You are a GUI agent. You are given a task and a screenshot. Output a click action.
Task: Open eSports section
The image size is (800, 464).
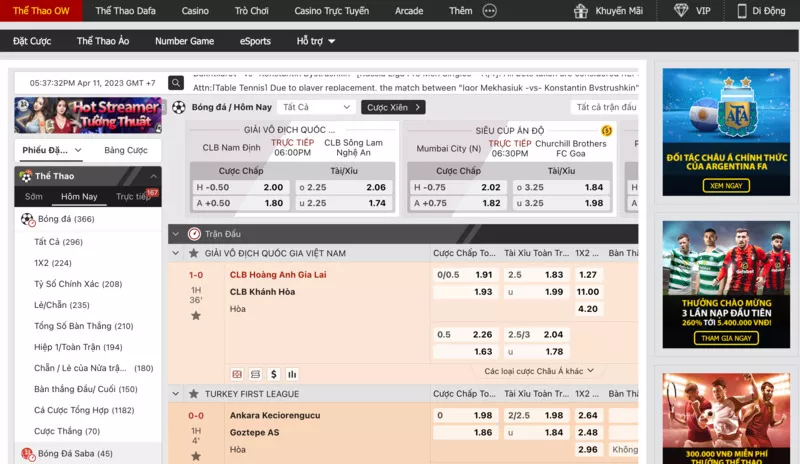255,41
